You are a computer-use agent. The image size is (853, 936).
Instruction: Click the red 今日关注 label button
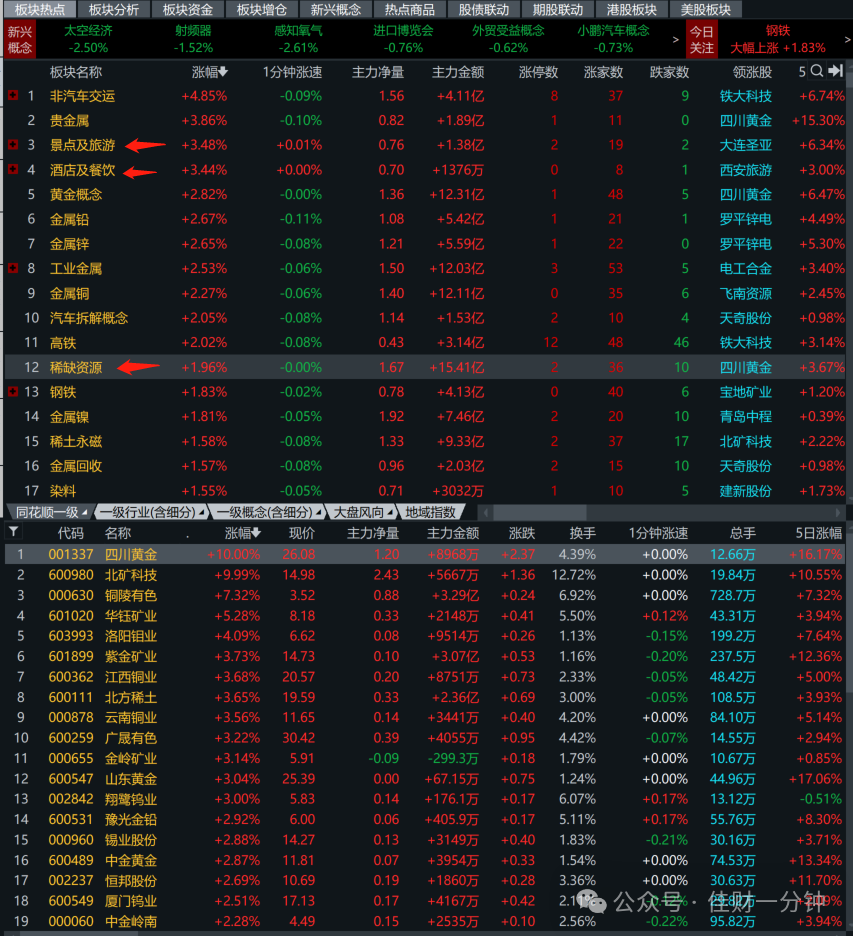click(701, 39)
